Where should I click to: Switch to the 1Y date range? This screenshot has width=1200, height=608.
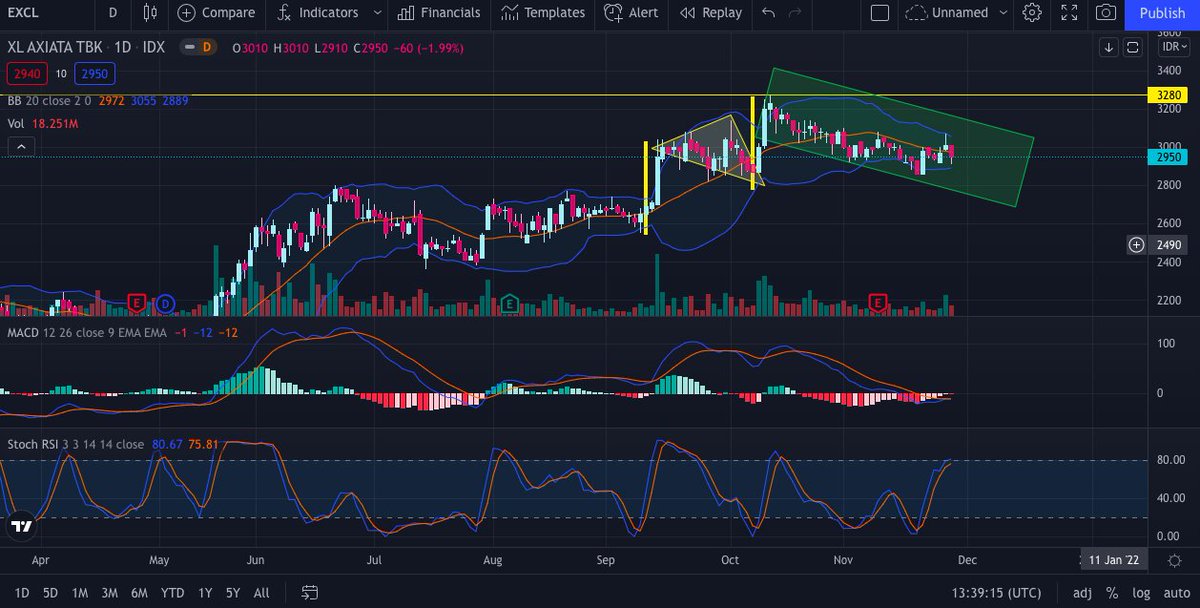(205, 592)
